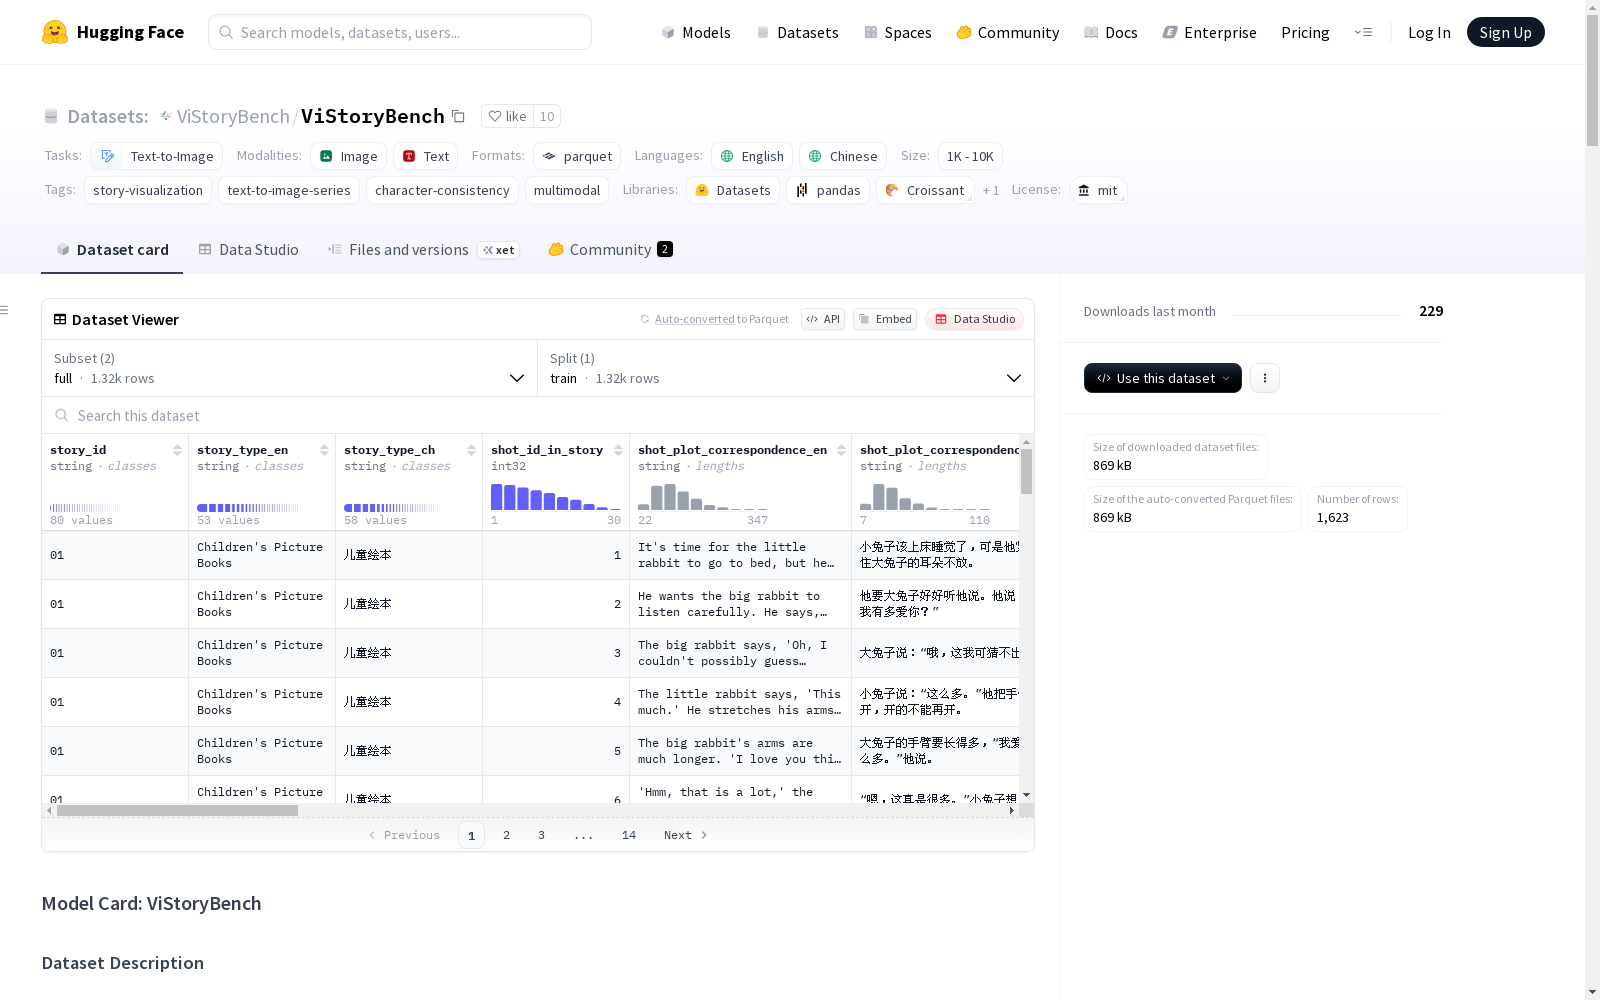Select the Text modality tag
Image resolution: width=1600 pixels, height=1000 pixels.
pyautogui.click(x=425, y=156)
